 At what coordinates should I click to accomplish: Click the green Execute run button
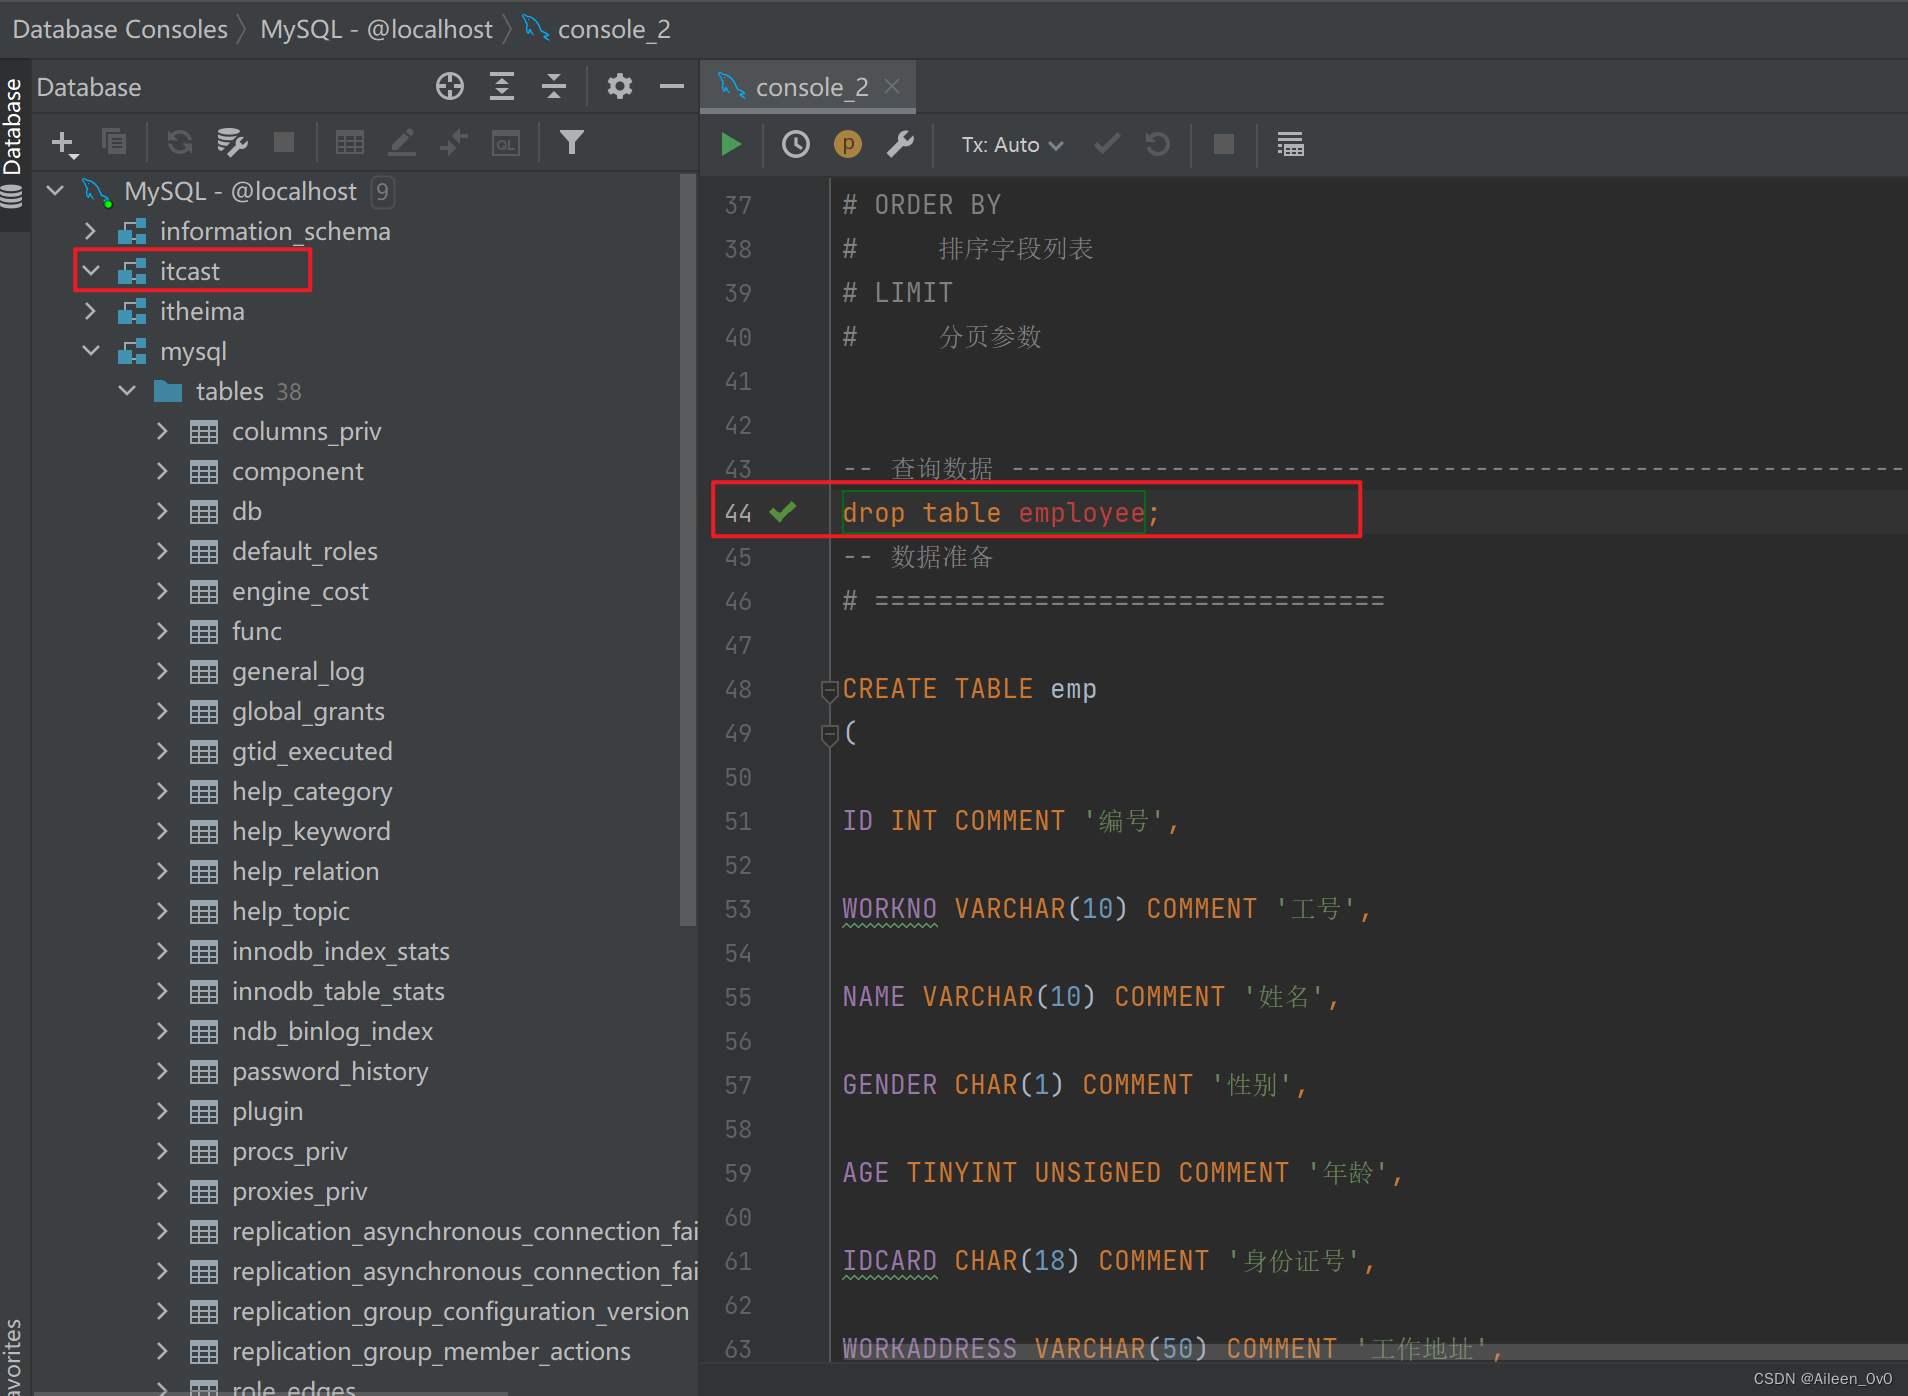pyautogui.click(x=731, y=145)
